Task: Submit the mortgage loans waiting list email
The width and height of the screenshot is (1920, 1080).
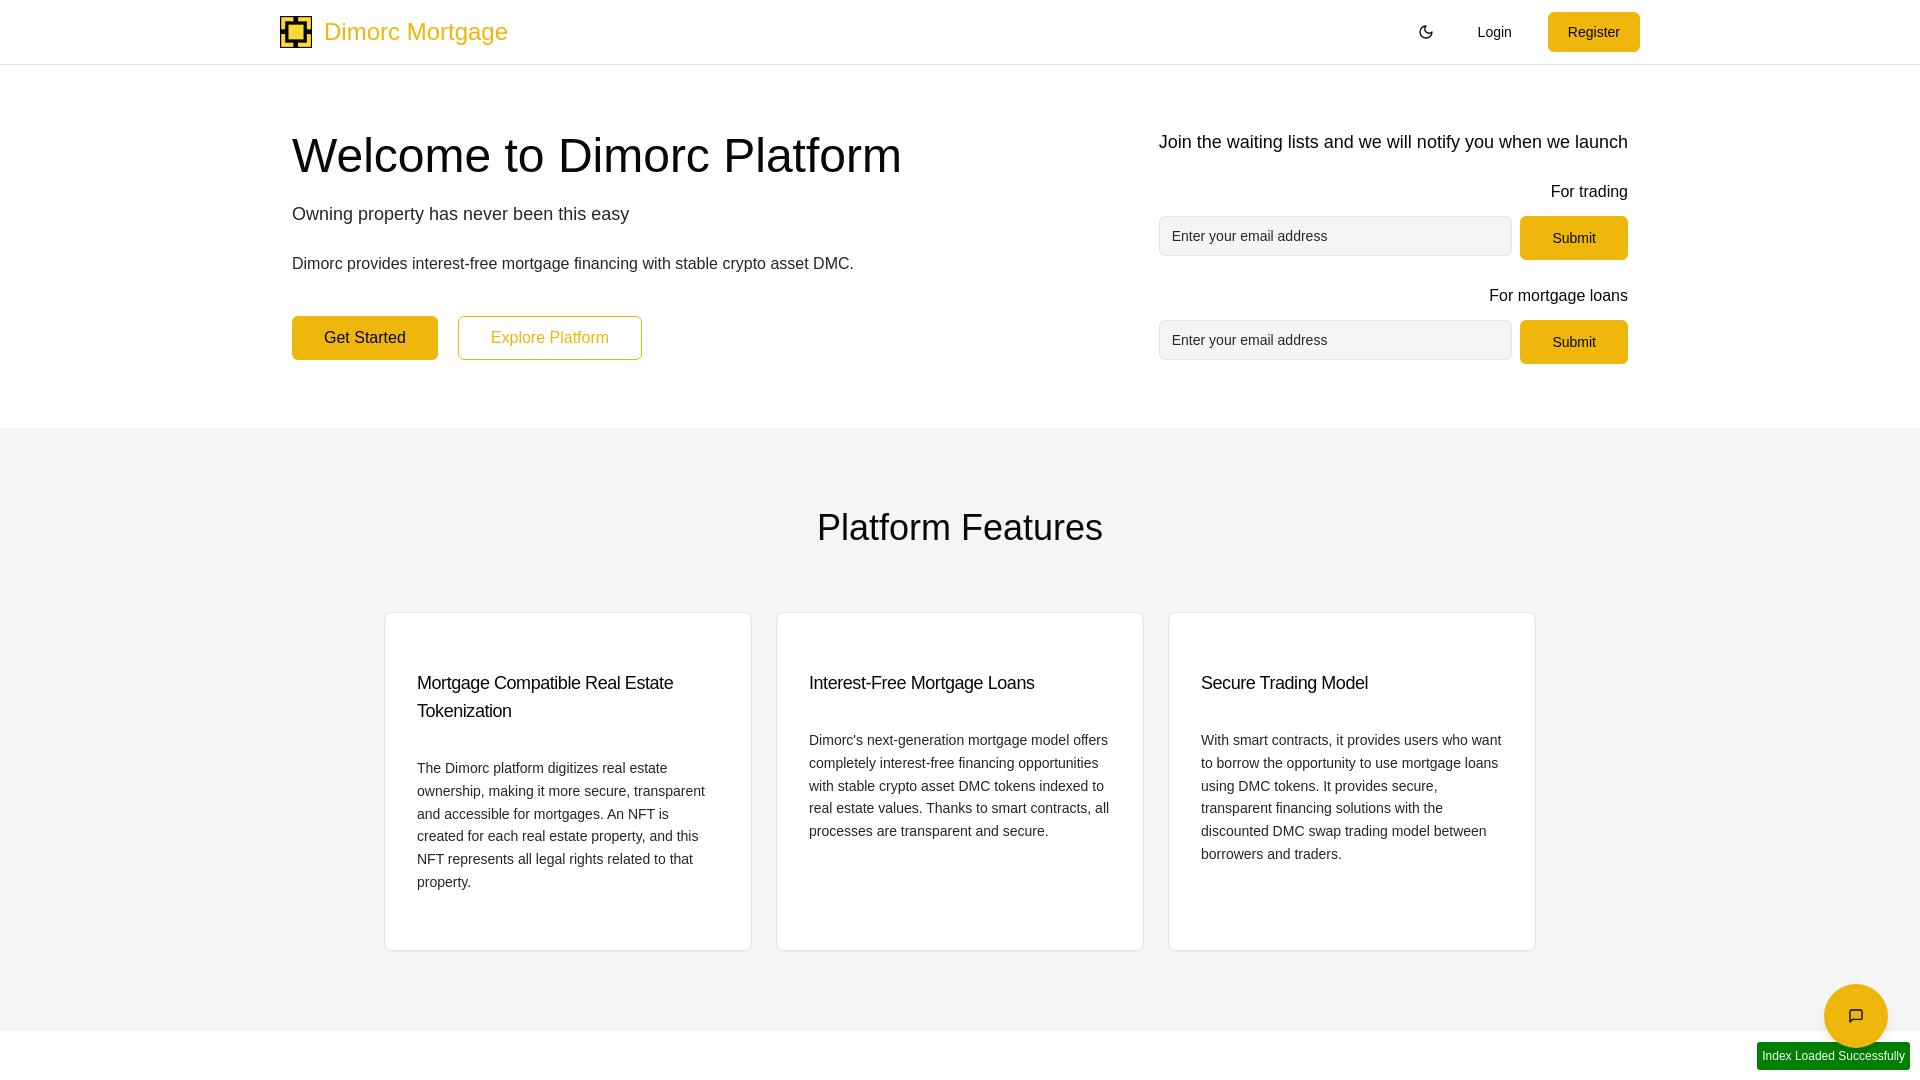Action: click(x=1573, y=341)
